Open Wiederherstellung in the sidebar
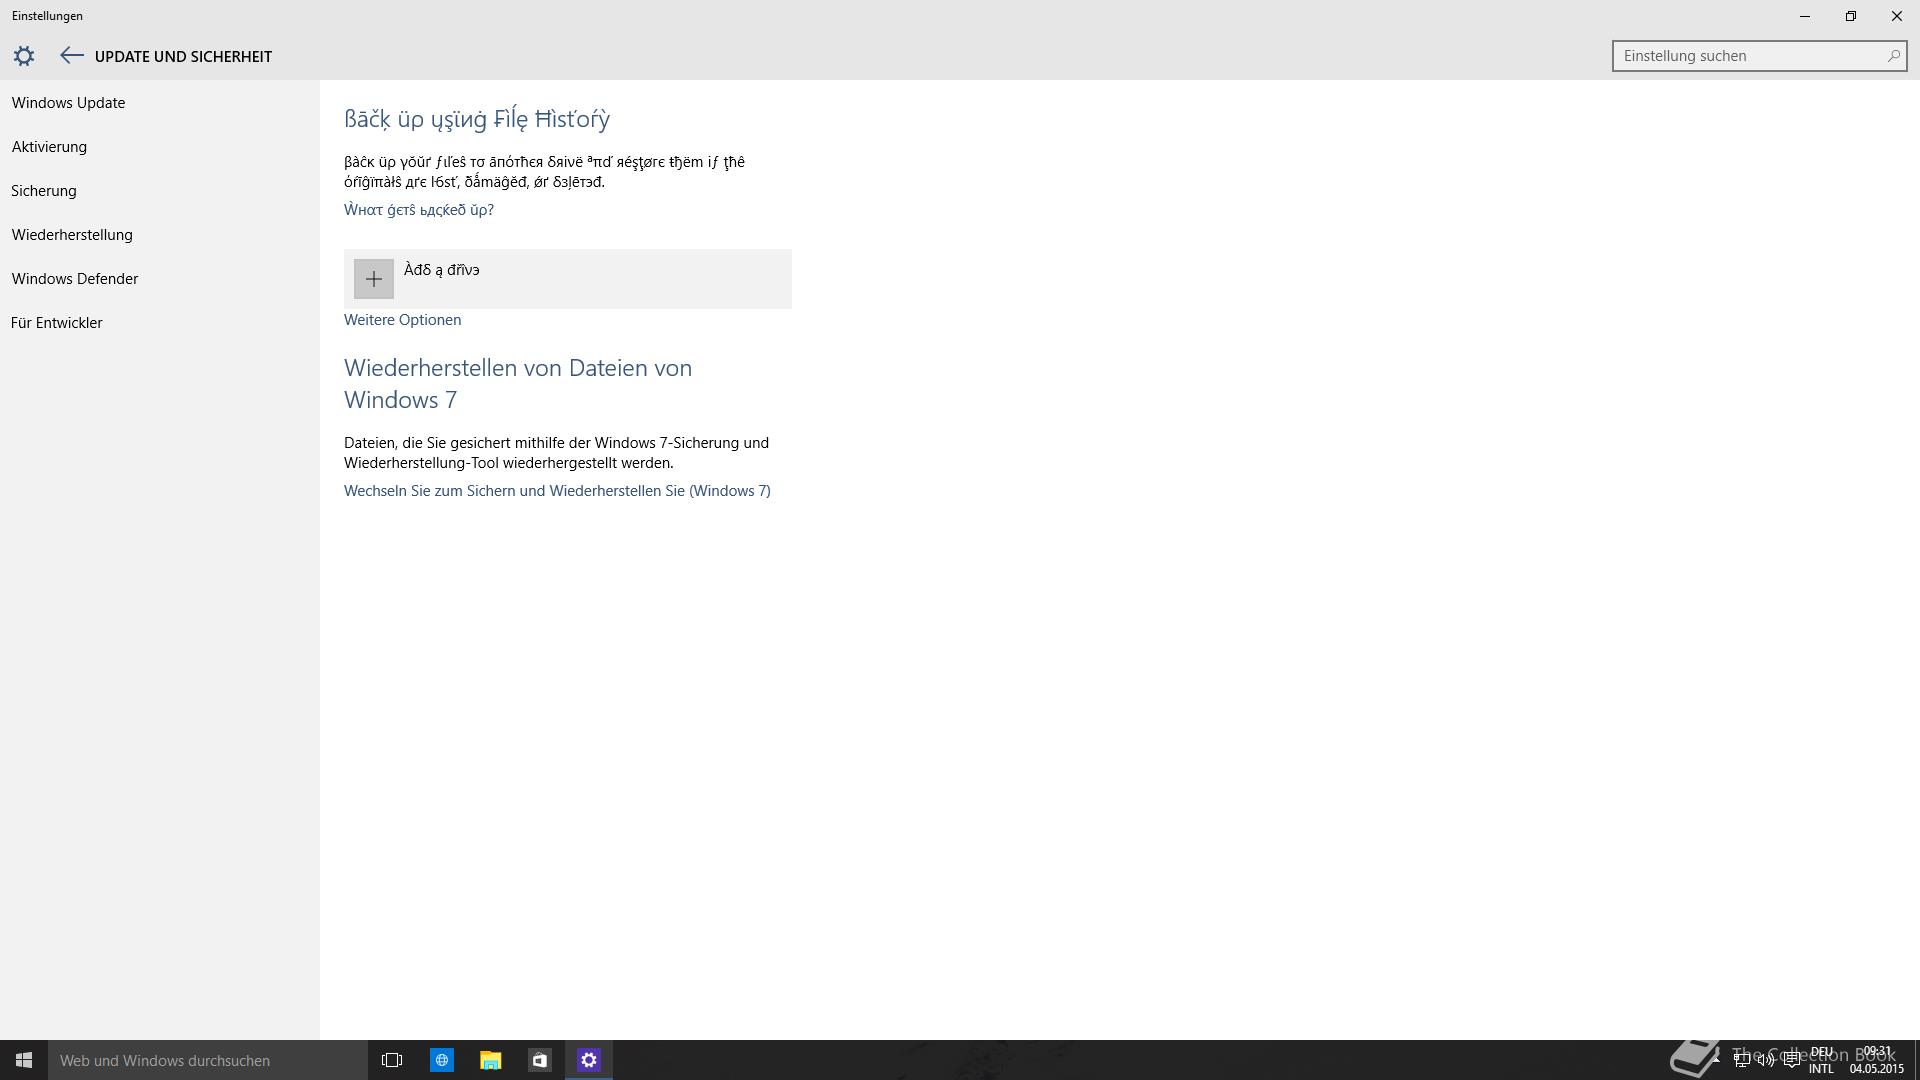Image resolution: width=1920 pixels, height=1080 pixels. click(x=72, y=235)
